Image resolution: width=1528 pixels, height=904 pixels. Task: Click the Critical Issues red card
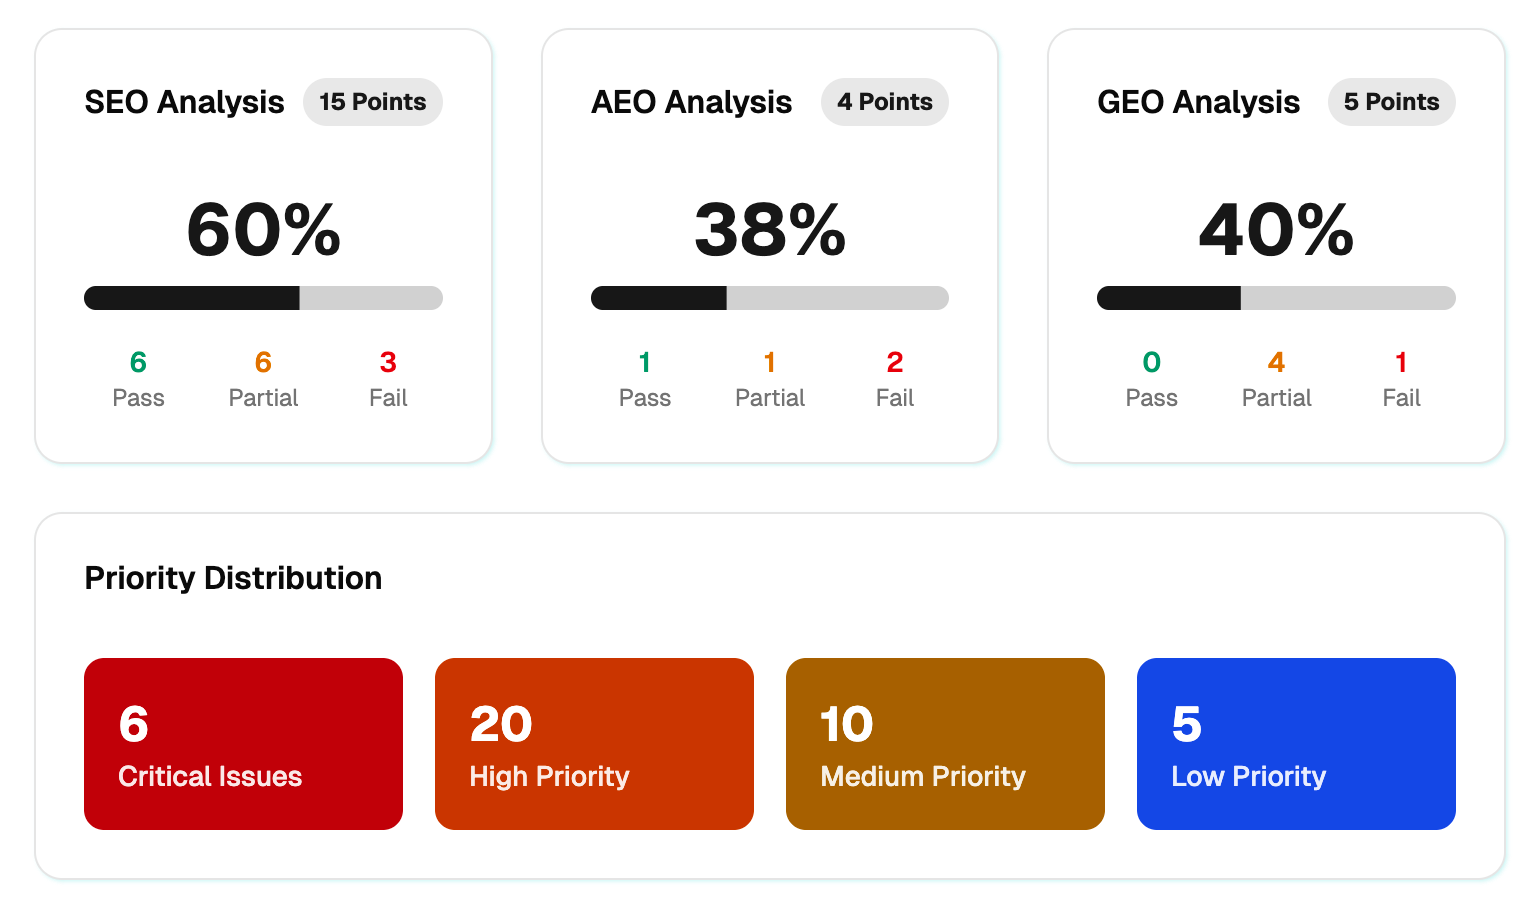click(243, 743)
